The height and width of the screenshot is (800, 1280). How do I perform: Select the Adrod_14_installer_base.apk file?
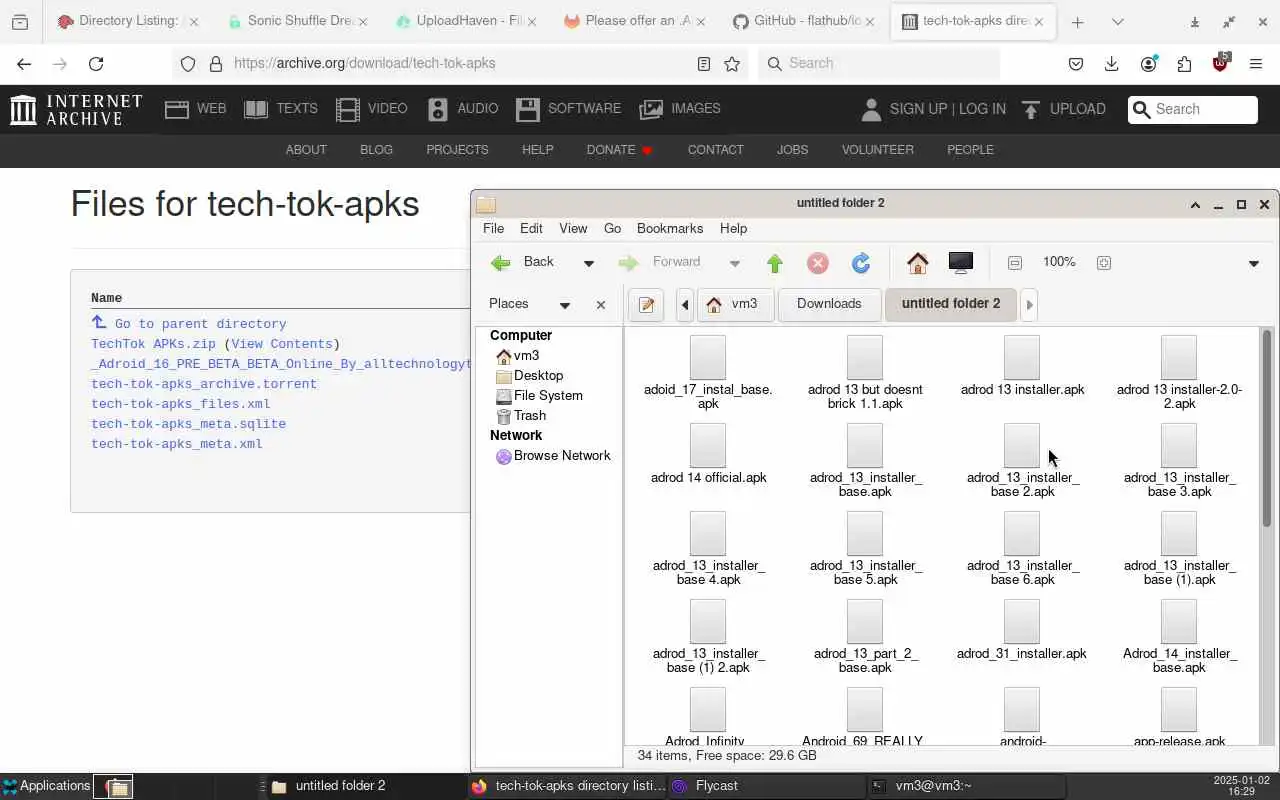click(1179, 637)
